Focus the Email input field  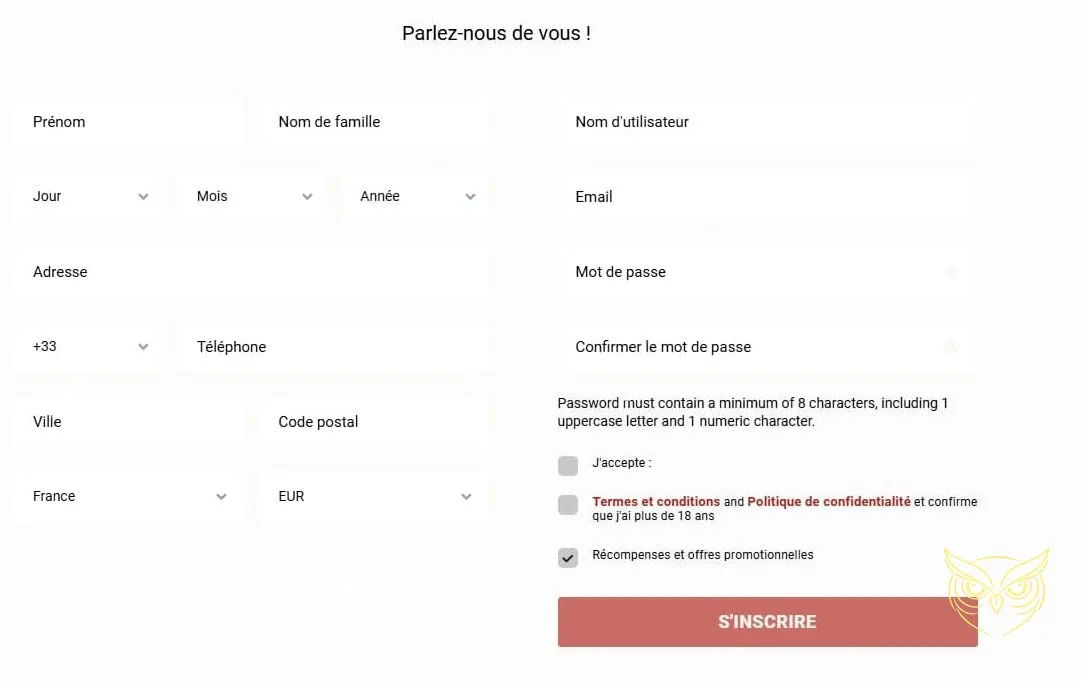click(767, 197)
